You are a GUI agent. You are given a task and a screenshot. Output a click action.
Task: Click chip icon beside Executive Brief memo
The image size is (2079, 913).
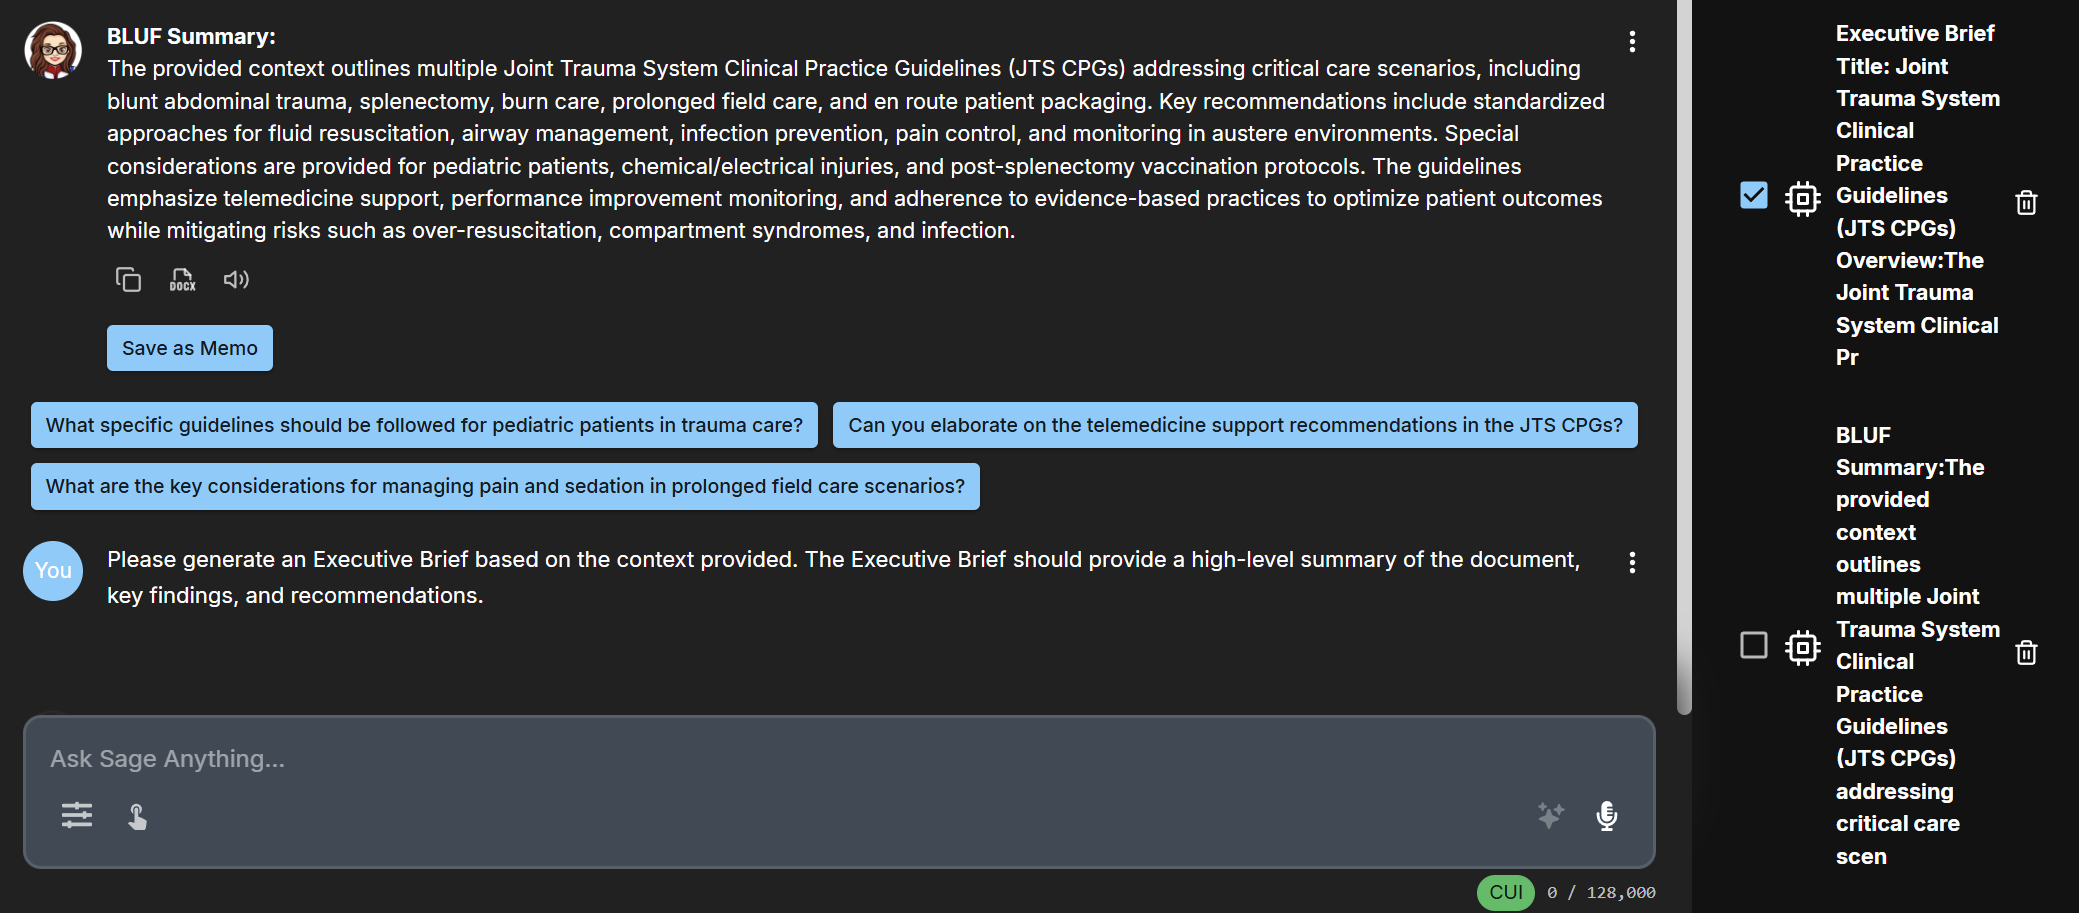pos(1803,199)
